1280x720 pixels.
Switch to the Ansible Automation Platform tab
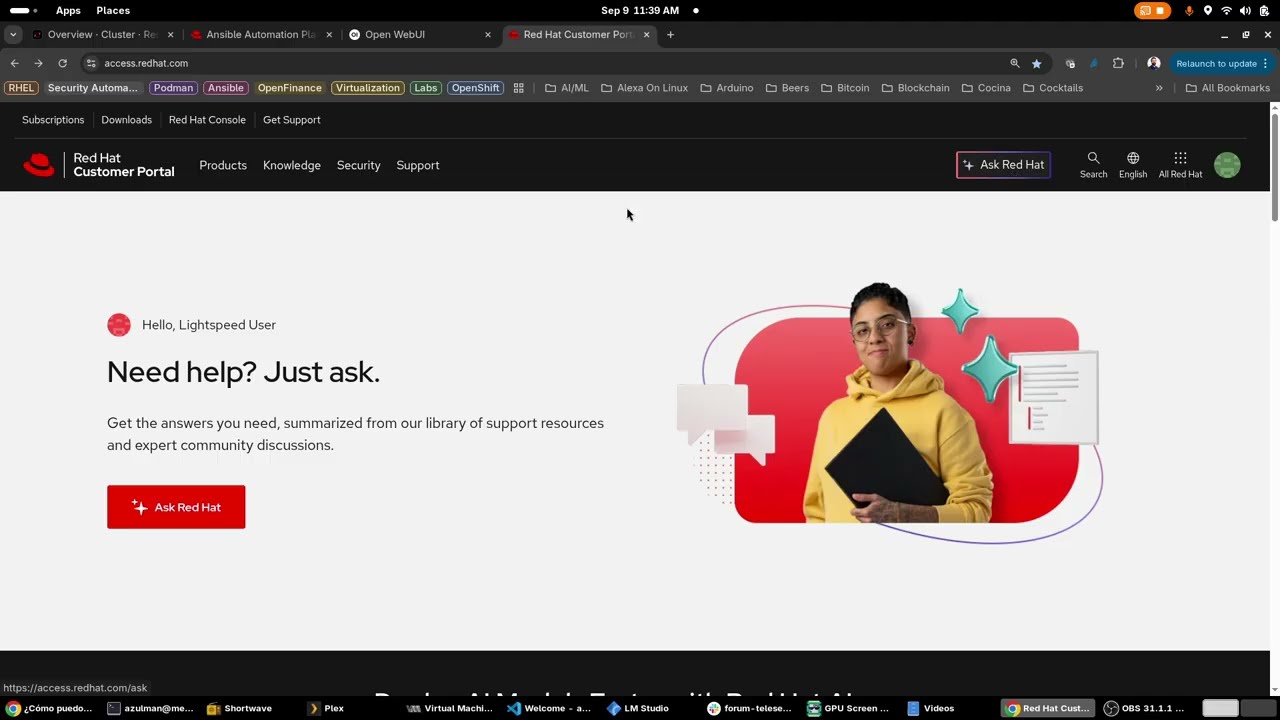pyautogui.click(x=260, y=34)
